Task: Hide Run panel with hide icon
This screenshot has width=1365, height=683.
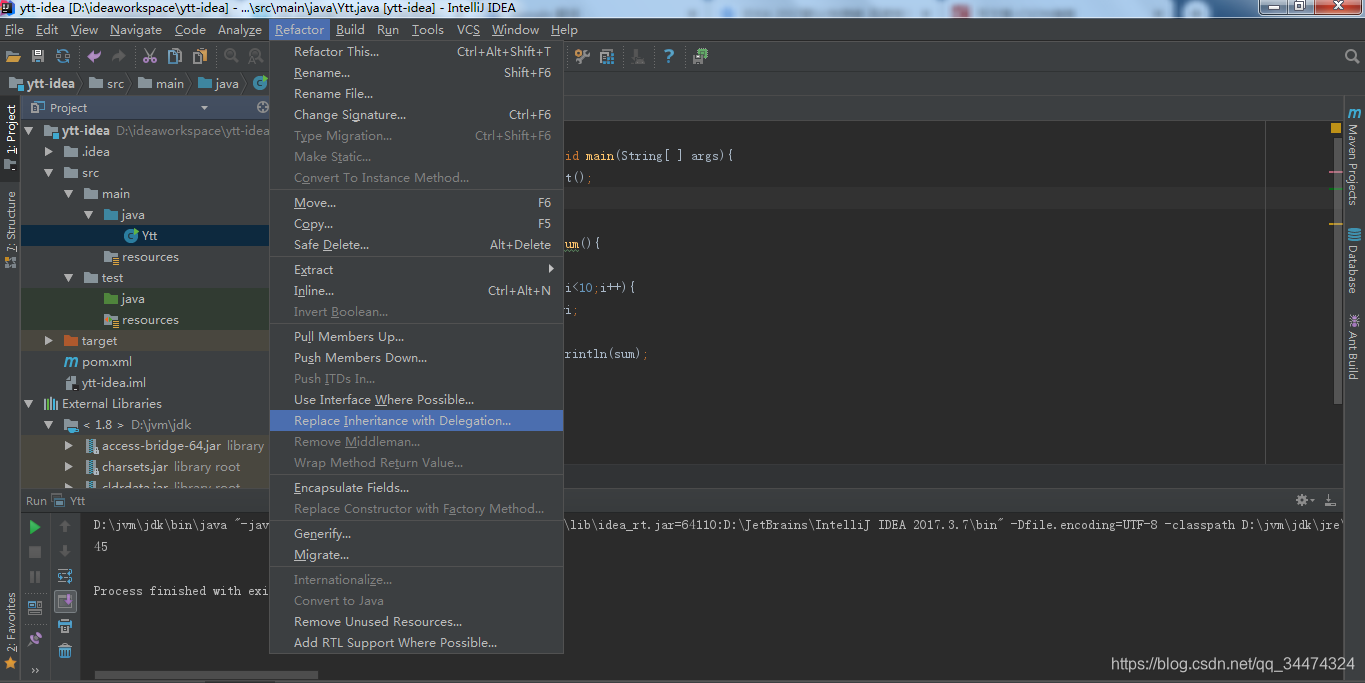Action: click(1330, 500)
